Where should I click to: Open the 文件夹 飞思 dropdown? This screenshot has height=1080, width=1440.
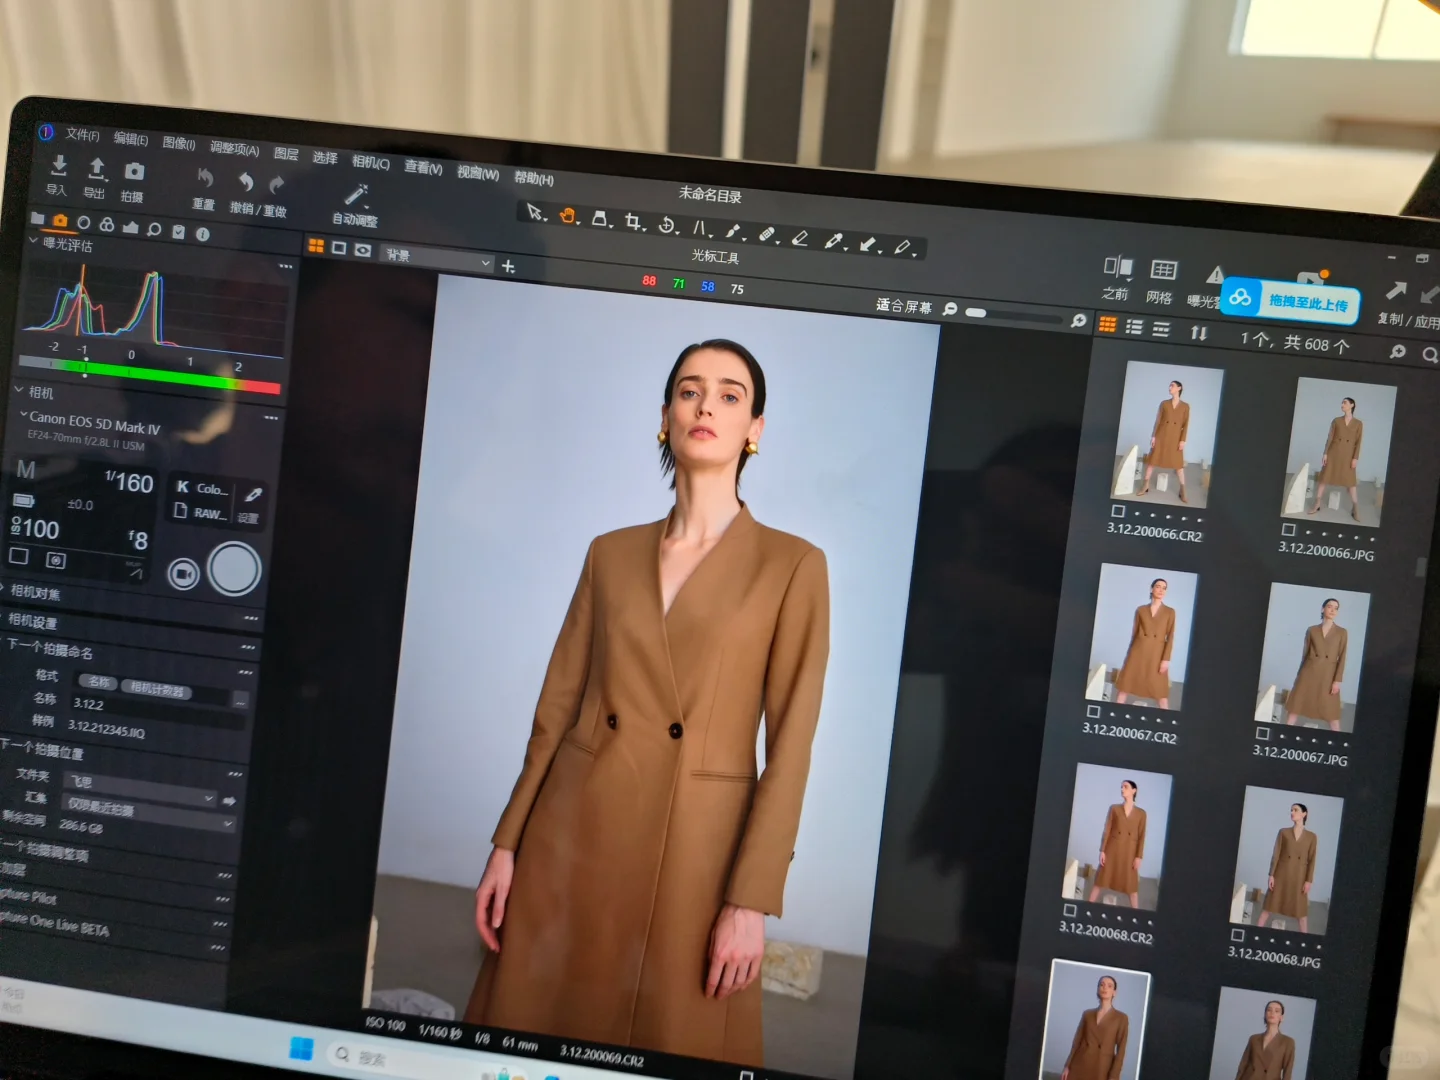pos(138,790)
